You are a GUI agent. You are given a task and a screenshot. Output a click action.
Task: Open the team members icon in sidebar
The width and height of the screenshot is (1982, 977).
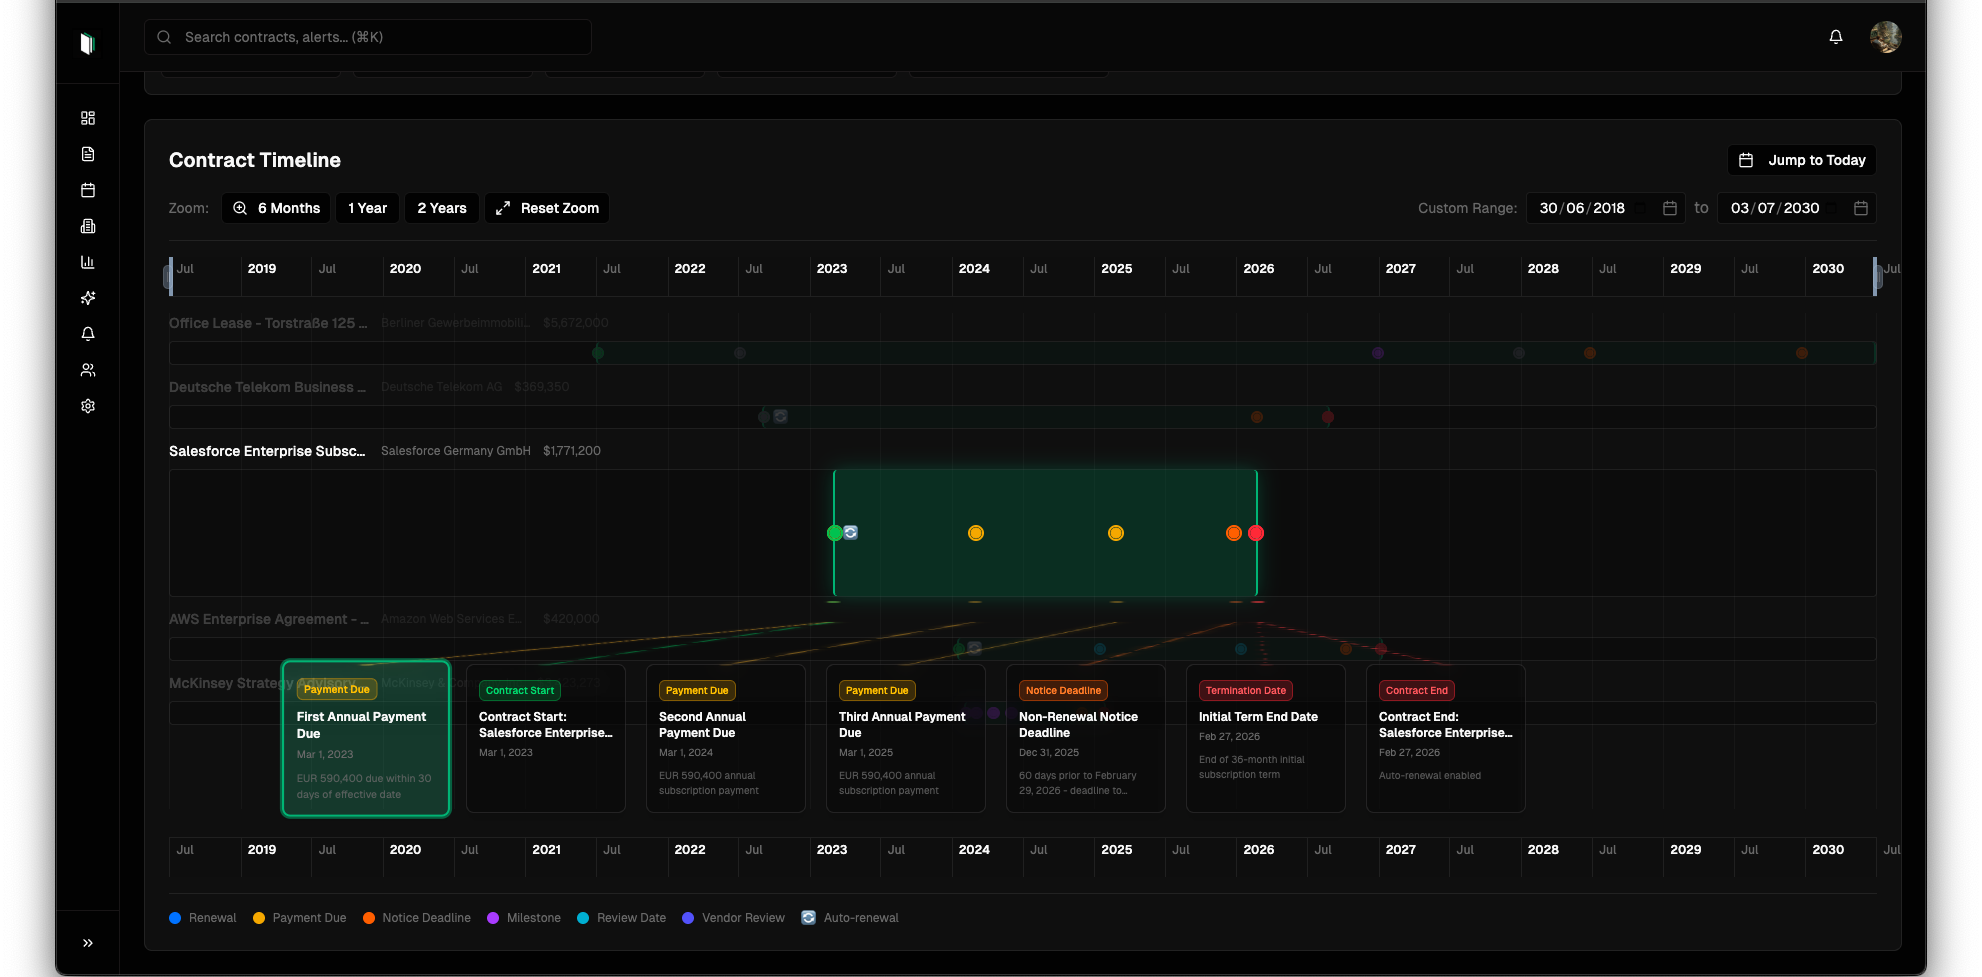(88, 370)
